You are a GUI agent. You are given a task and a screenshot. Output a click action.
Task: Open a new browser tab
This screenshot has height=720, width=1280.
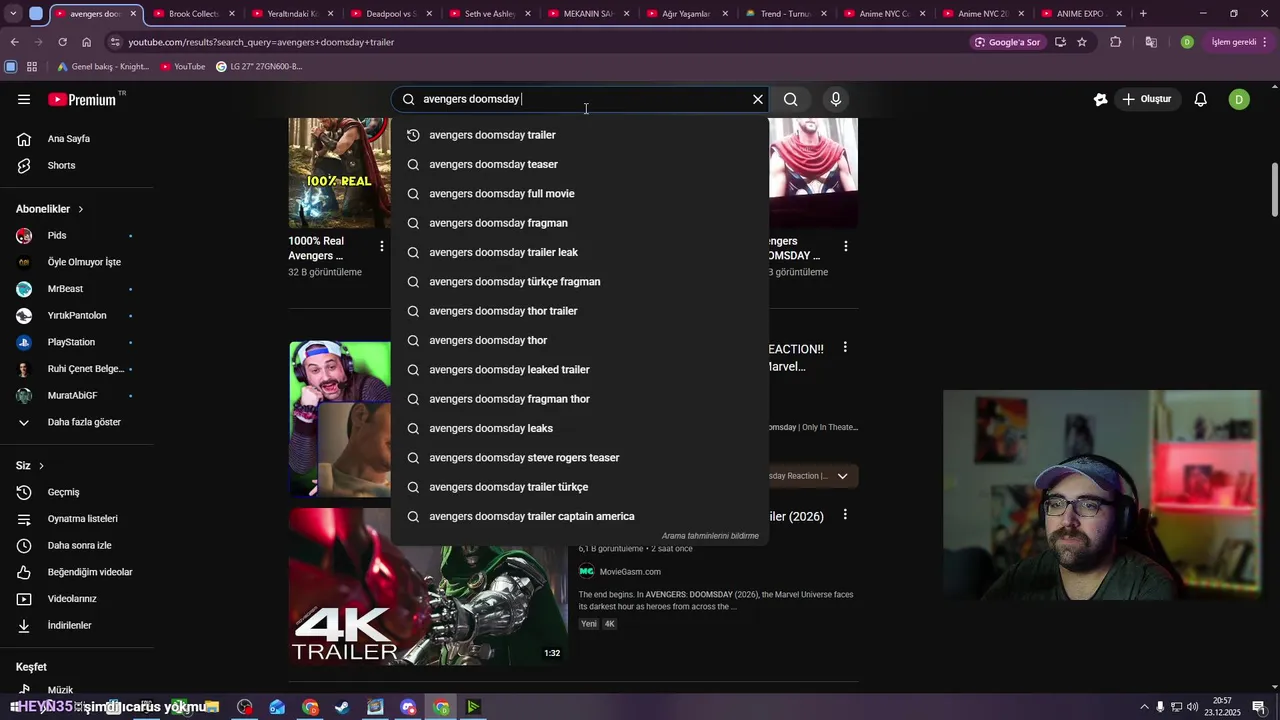(x=1143, y=14)
